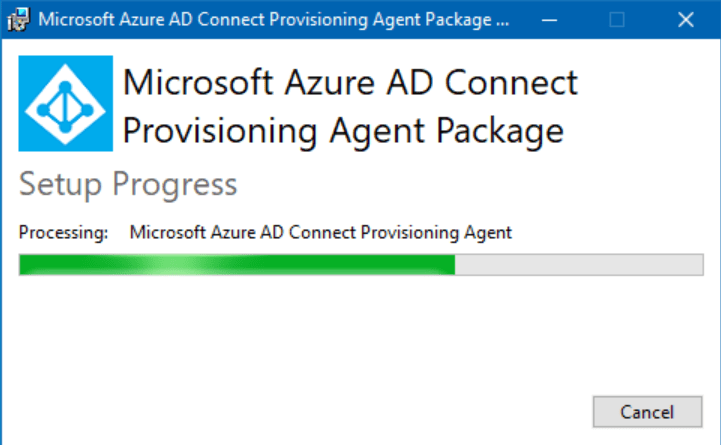This screenshot has height=445, width=721.
Task: Click the "Processing:" label
Action: (63, 233)
